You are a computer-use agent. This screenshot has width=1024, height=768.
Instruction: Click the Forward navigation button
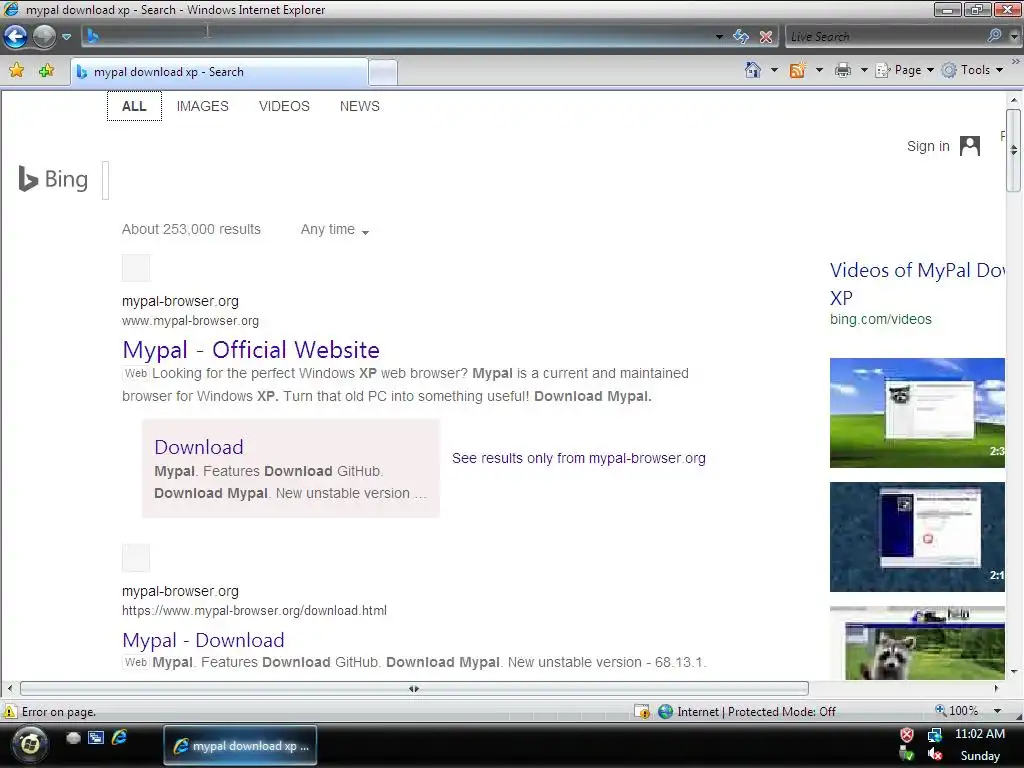click(x=44, y=37)
